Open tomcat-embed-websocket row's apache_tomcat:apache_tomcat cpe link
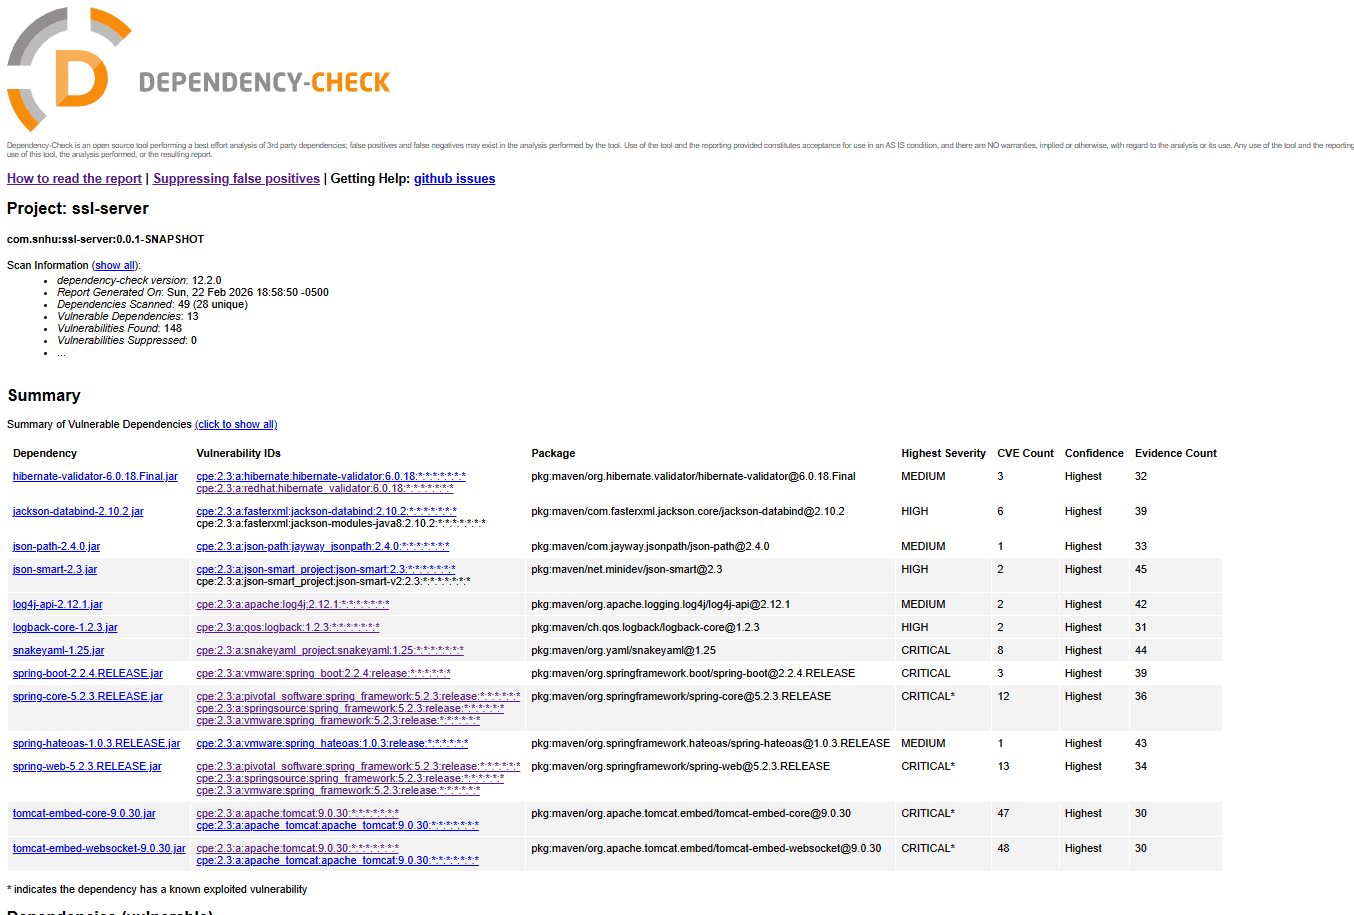 click(x=338, y=861)
